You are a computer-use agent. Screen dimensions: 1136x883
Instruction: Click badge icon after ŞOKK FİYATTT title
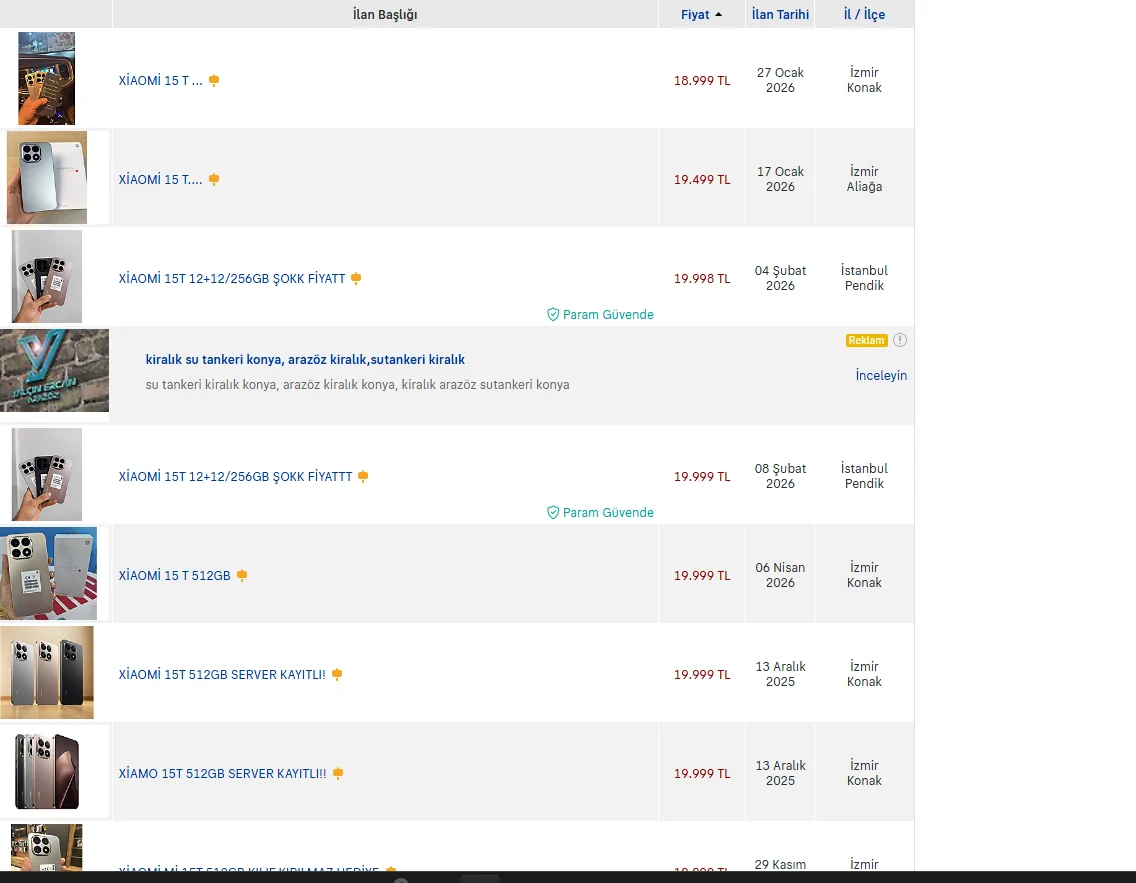tap(363, 476)
